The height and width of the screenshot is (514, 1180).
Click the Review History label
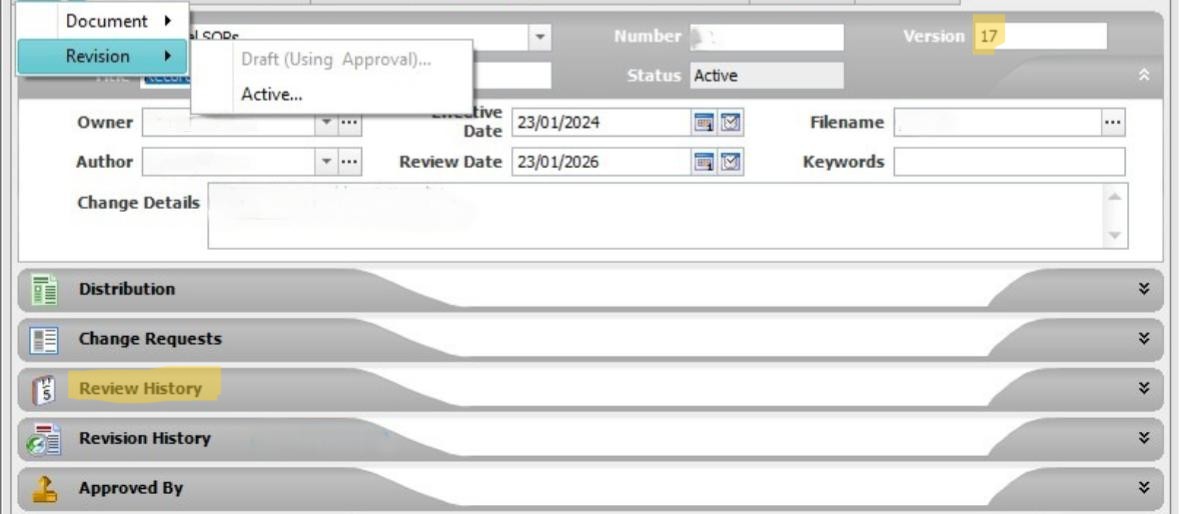[x=141, y=388]
